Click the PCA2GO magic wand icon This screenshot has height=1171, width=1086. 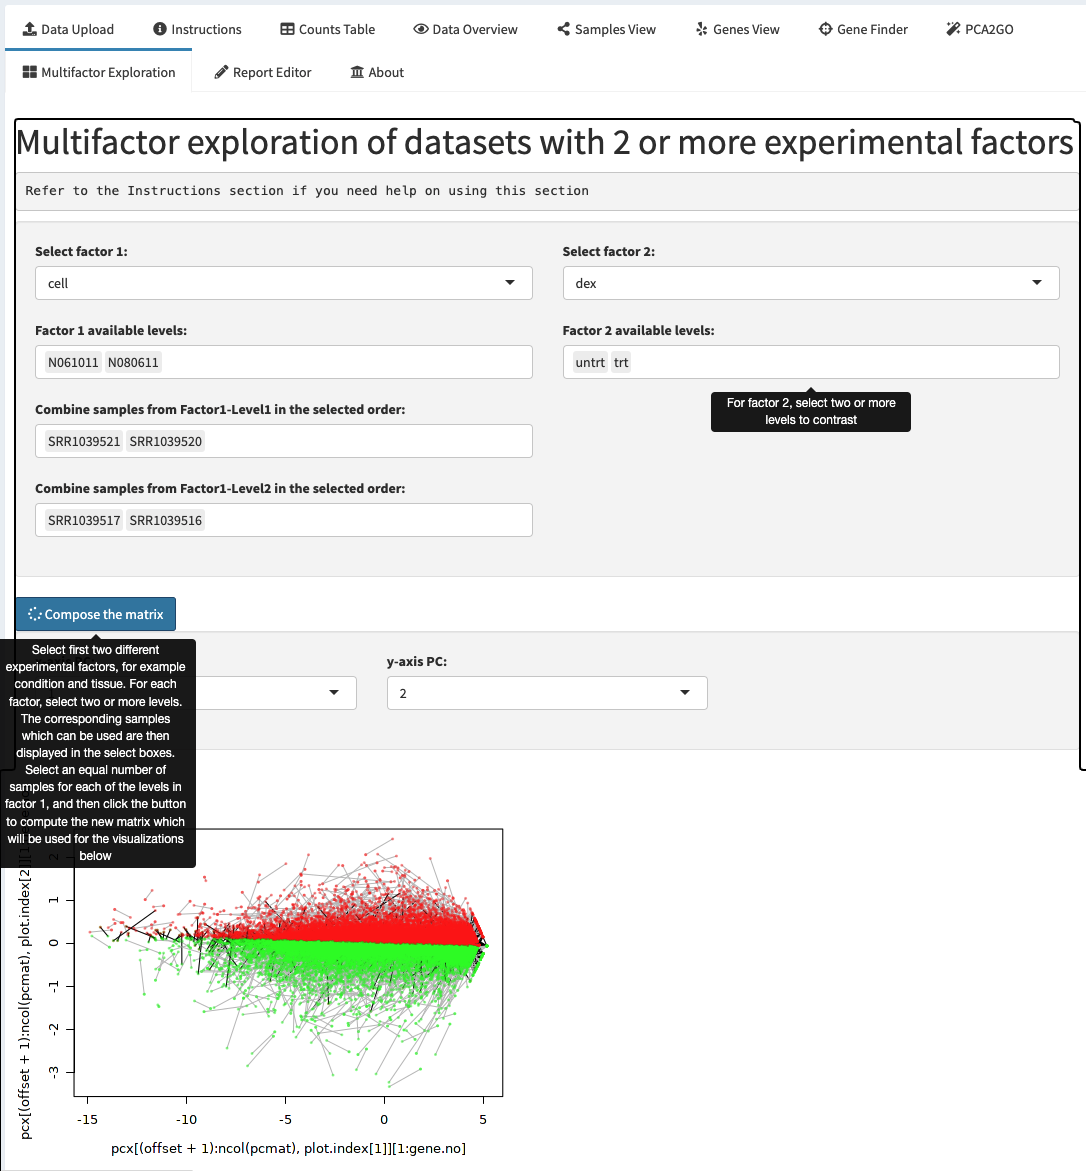(x=953, y=29)
